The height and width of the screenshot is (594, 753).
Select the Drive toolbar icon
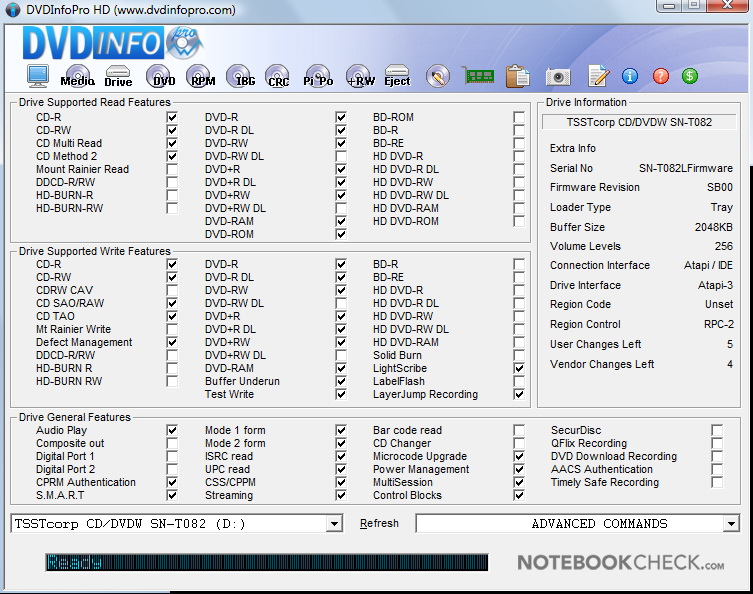point(118,76)
